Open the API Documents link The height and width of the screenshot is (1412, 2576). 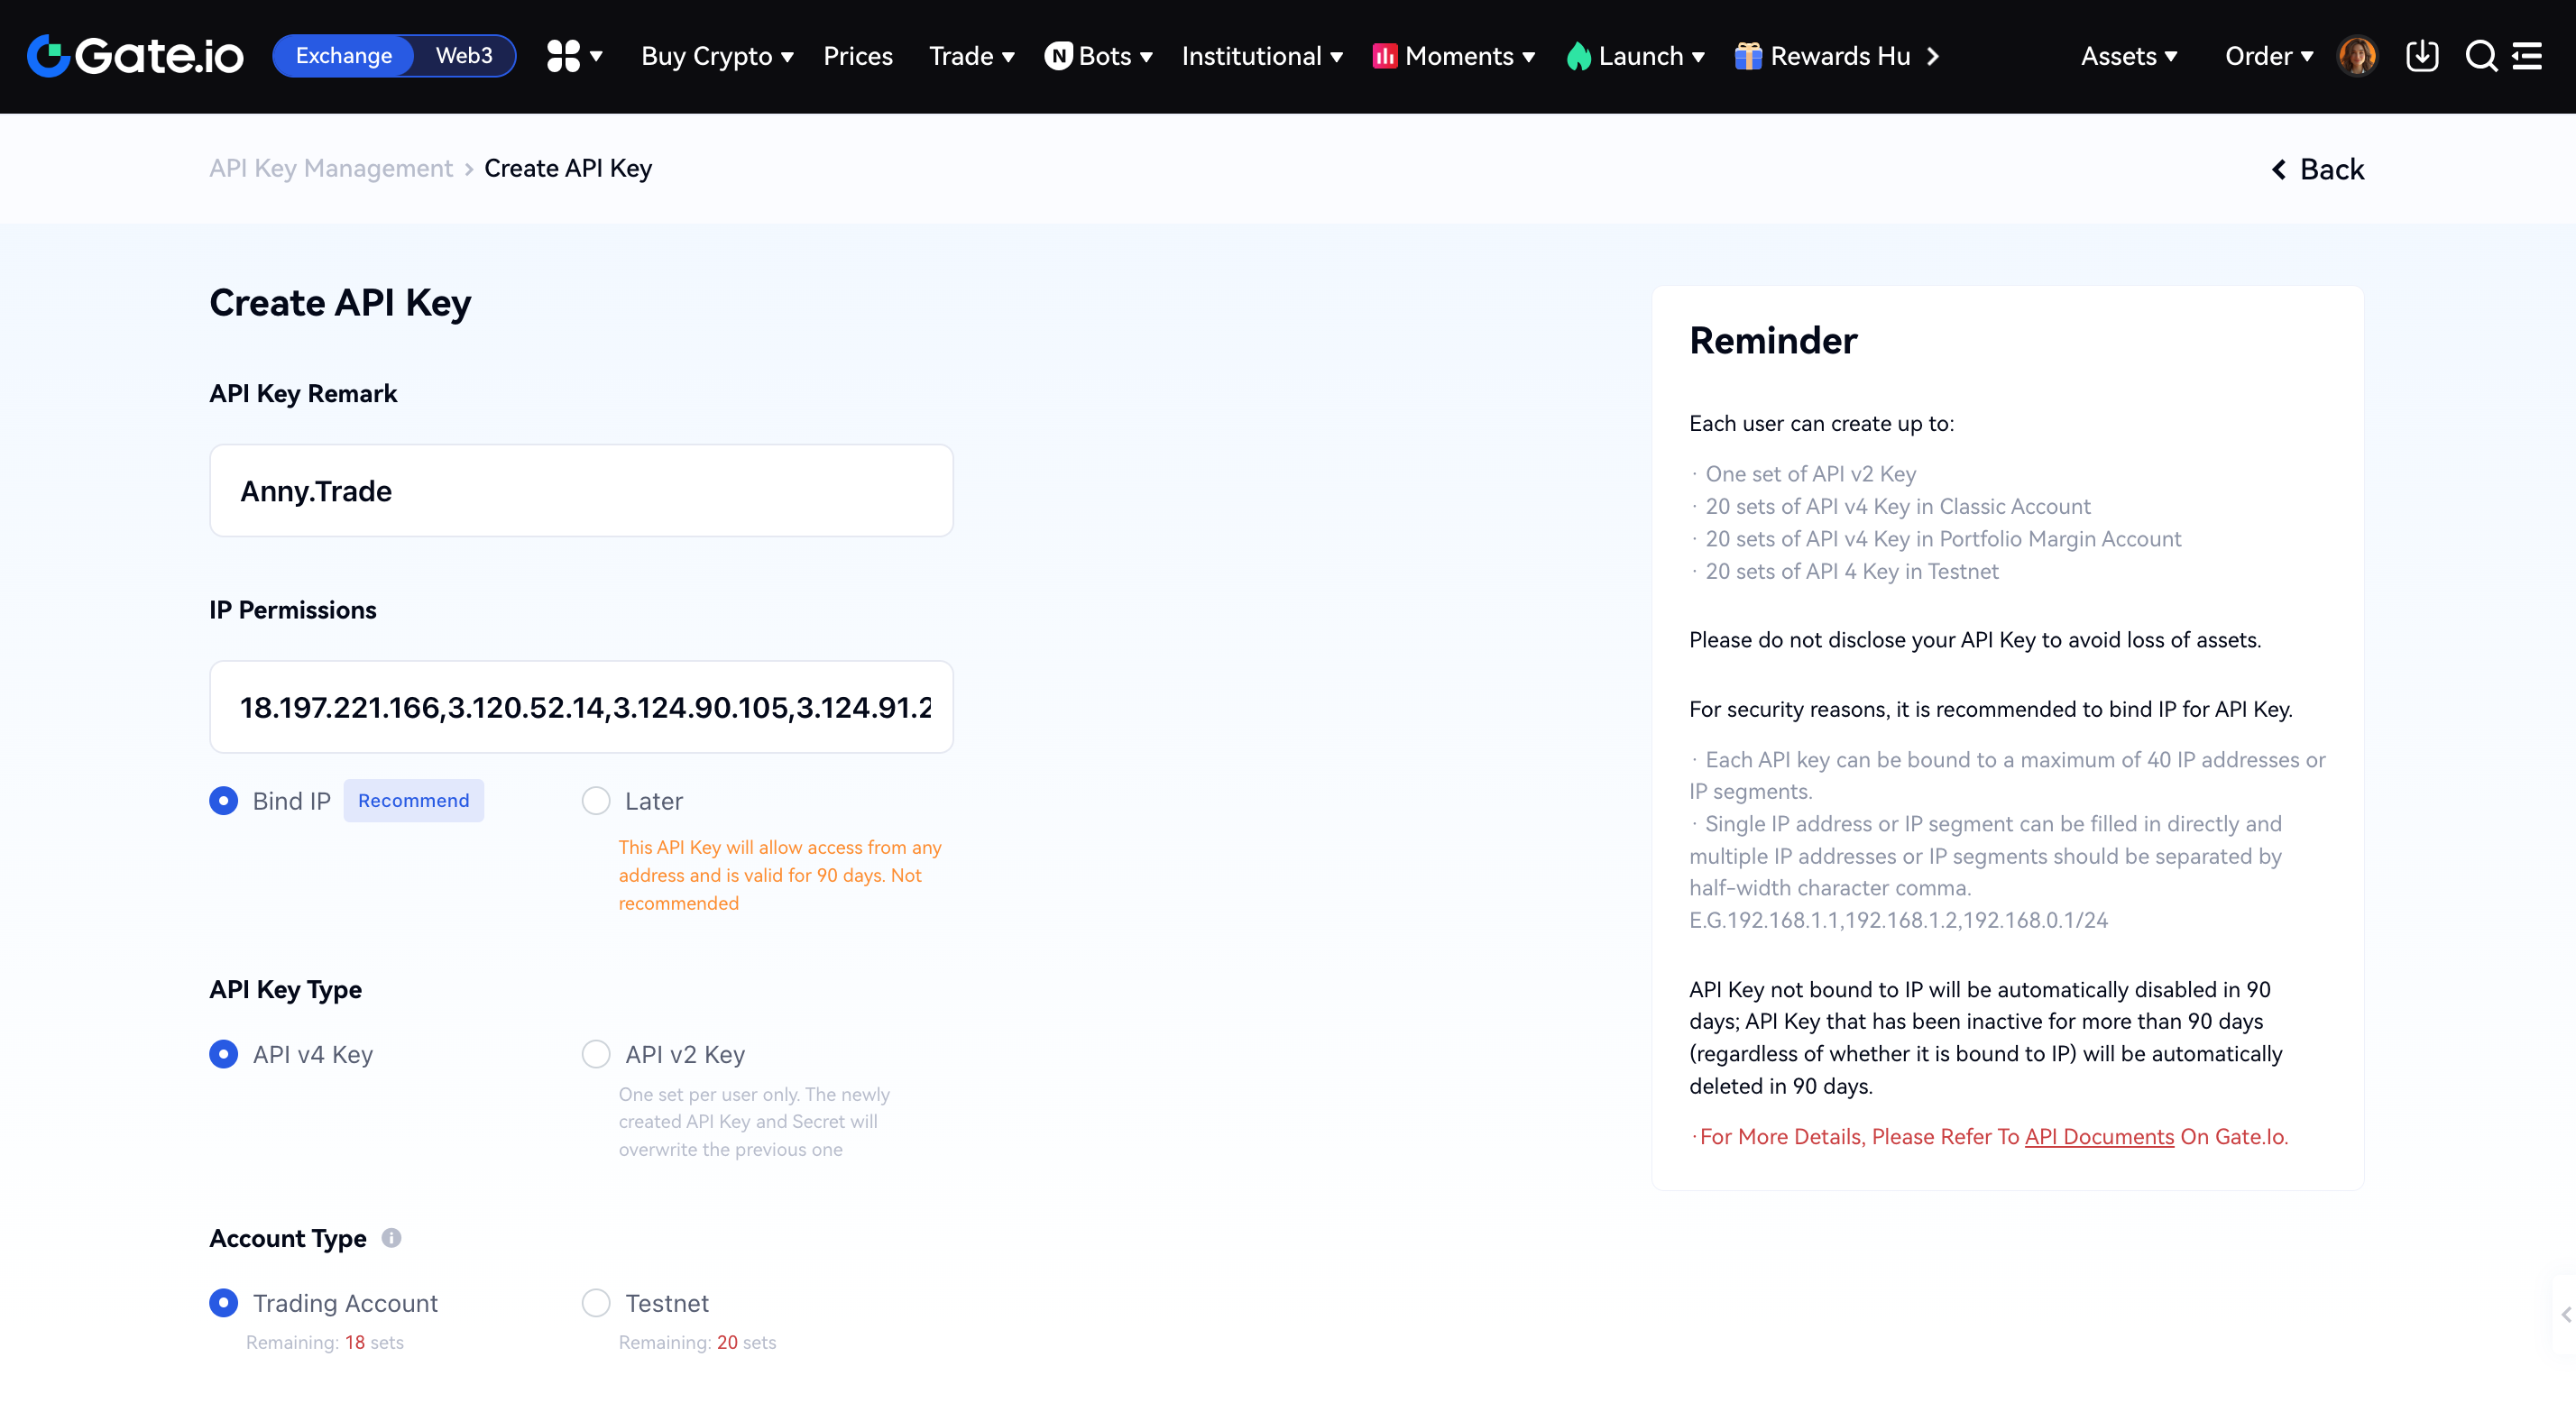[x=2099, y=1136]
